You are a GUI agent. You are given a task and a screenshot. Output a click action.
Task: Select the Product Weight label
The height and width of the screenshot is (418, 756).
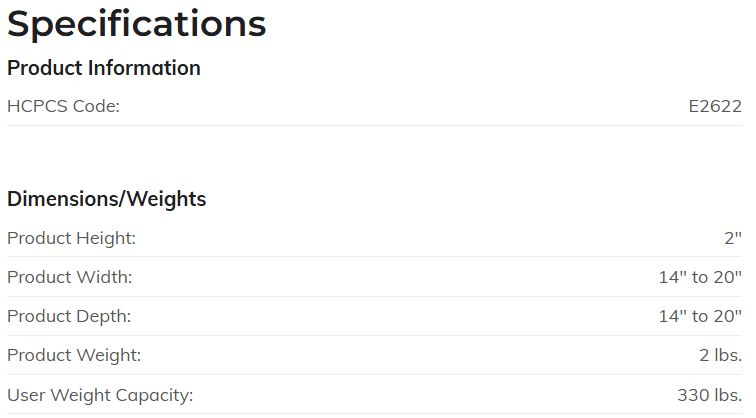tap(74, 355)
